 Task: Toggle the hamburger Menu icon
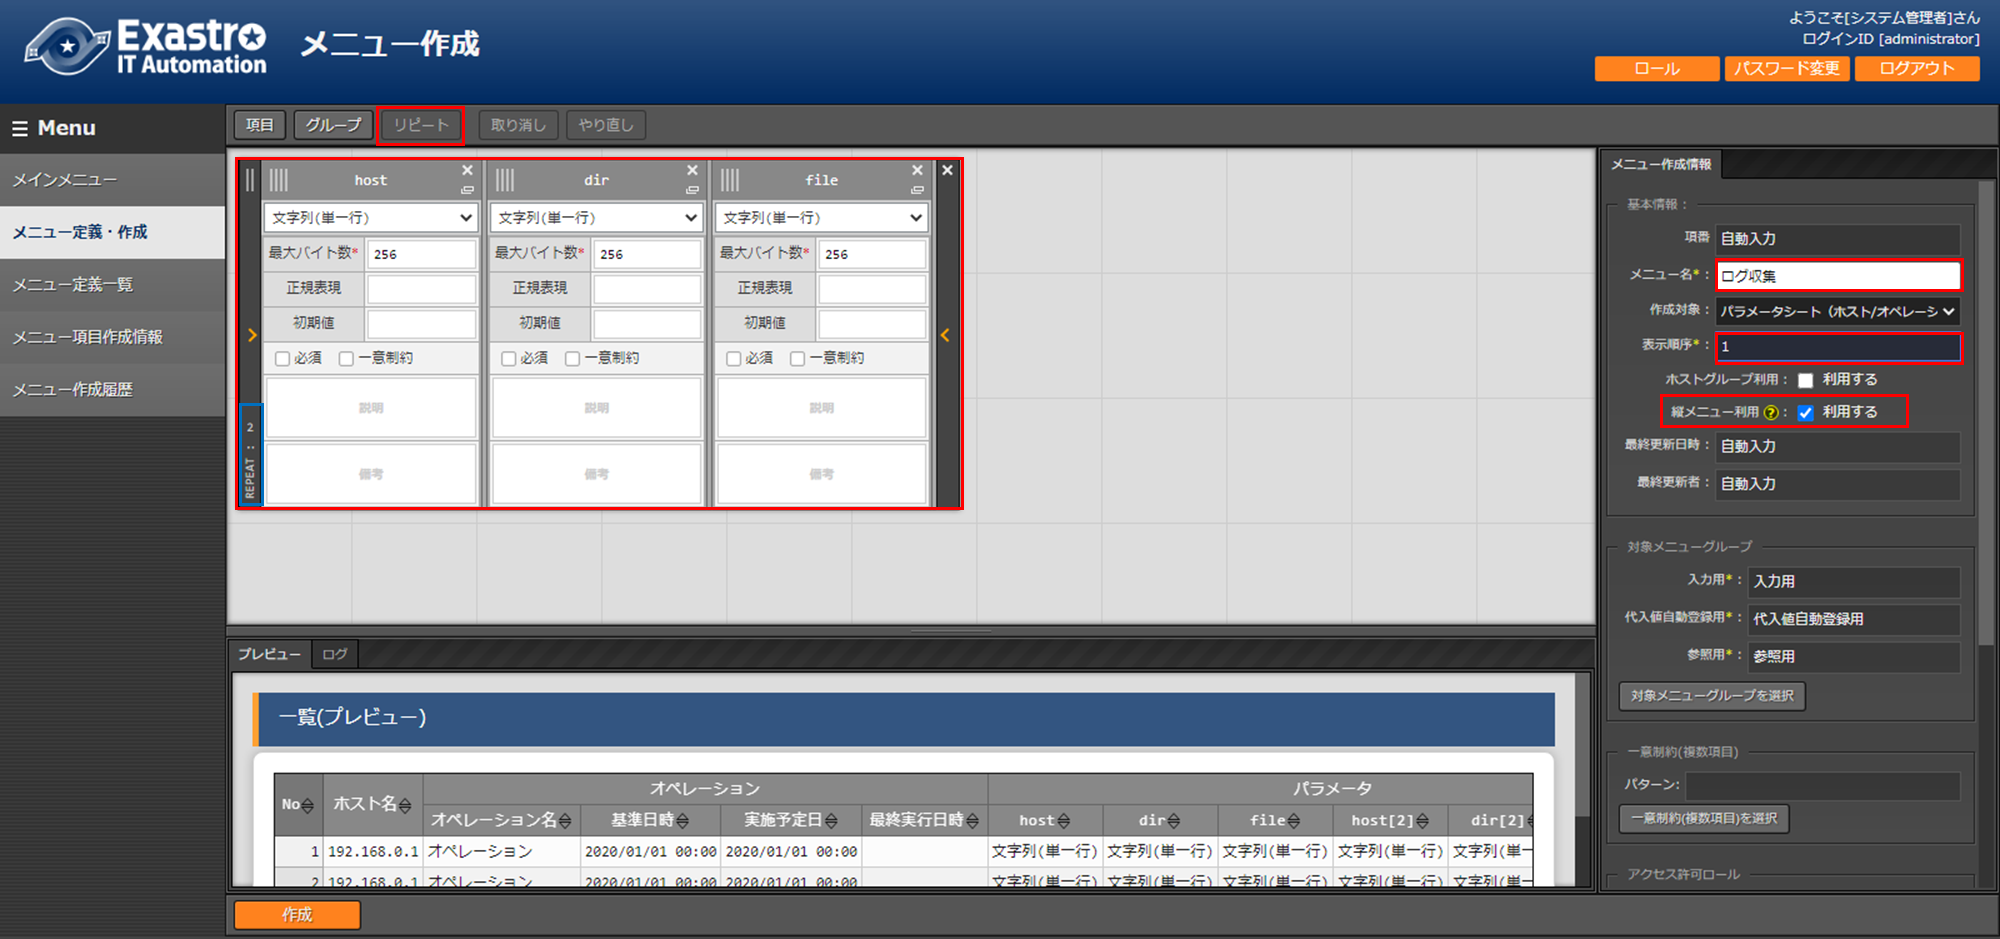(19, 129)
